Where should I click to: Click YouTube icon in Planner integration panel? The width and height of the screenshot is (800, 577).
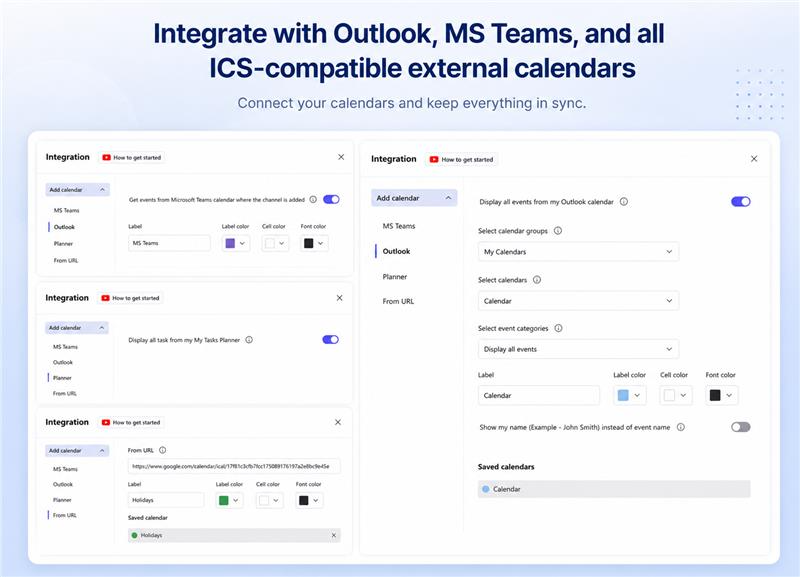pos(105,298)
